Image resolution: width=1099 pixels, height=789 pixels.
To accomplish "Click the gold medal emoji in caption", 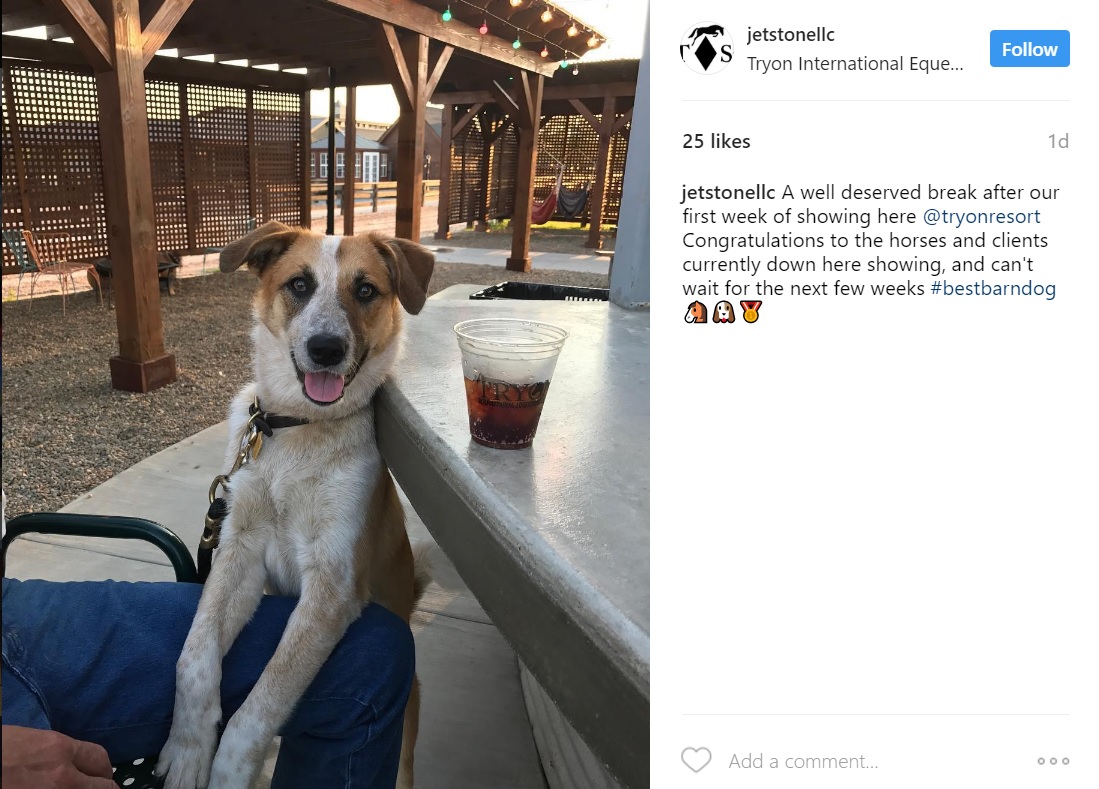I will point(751,313).
